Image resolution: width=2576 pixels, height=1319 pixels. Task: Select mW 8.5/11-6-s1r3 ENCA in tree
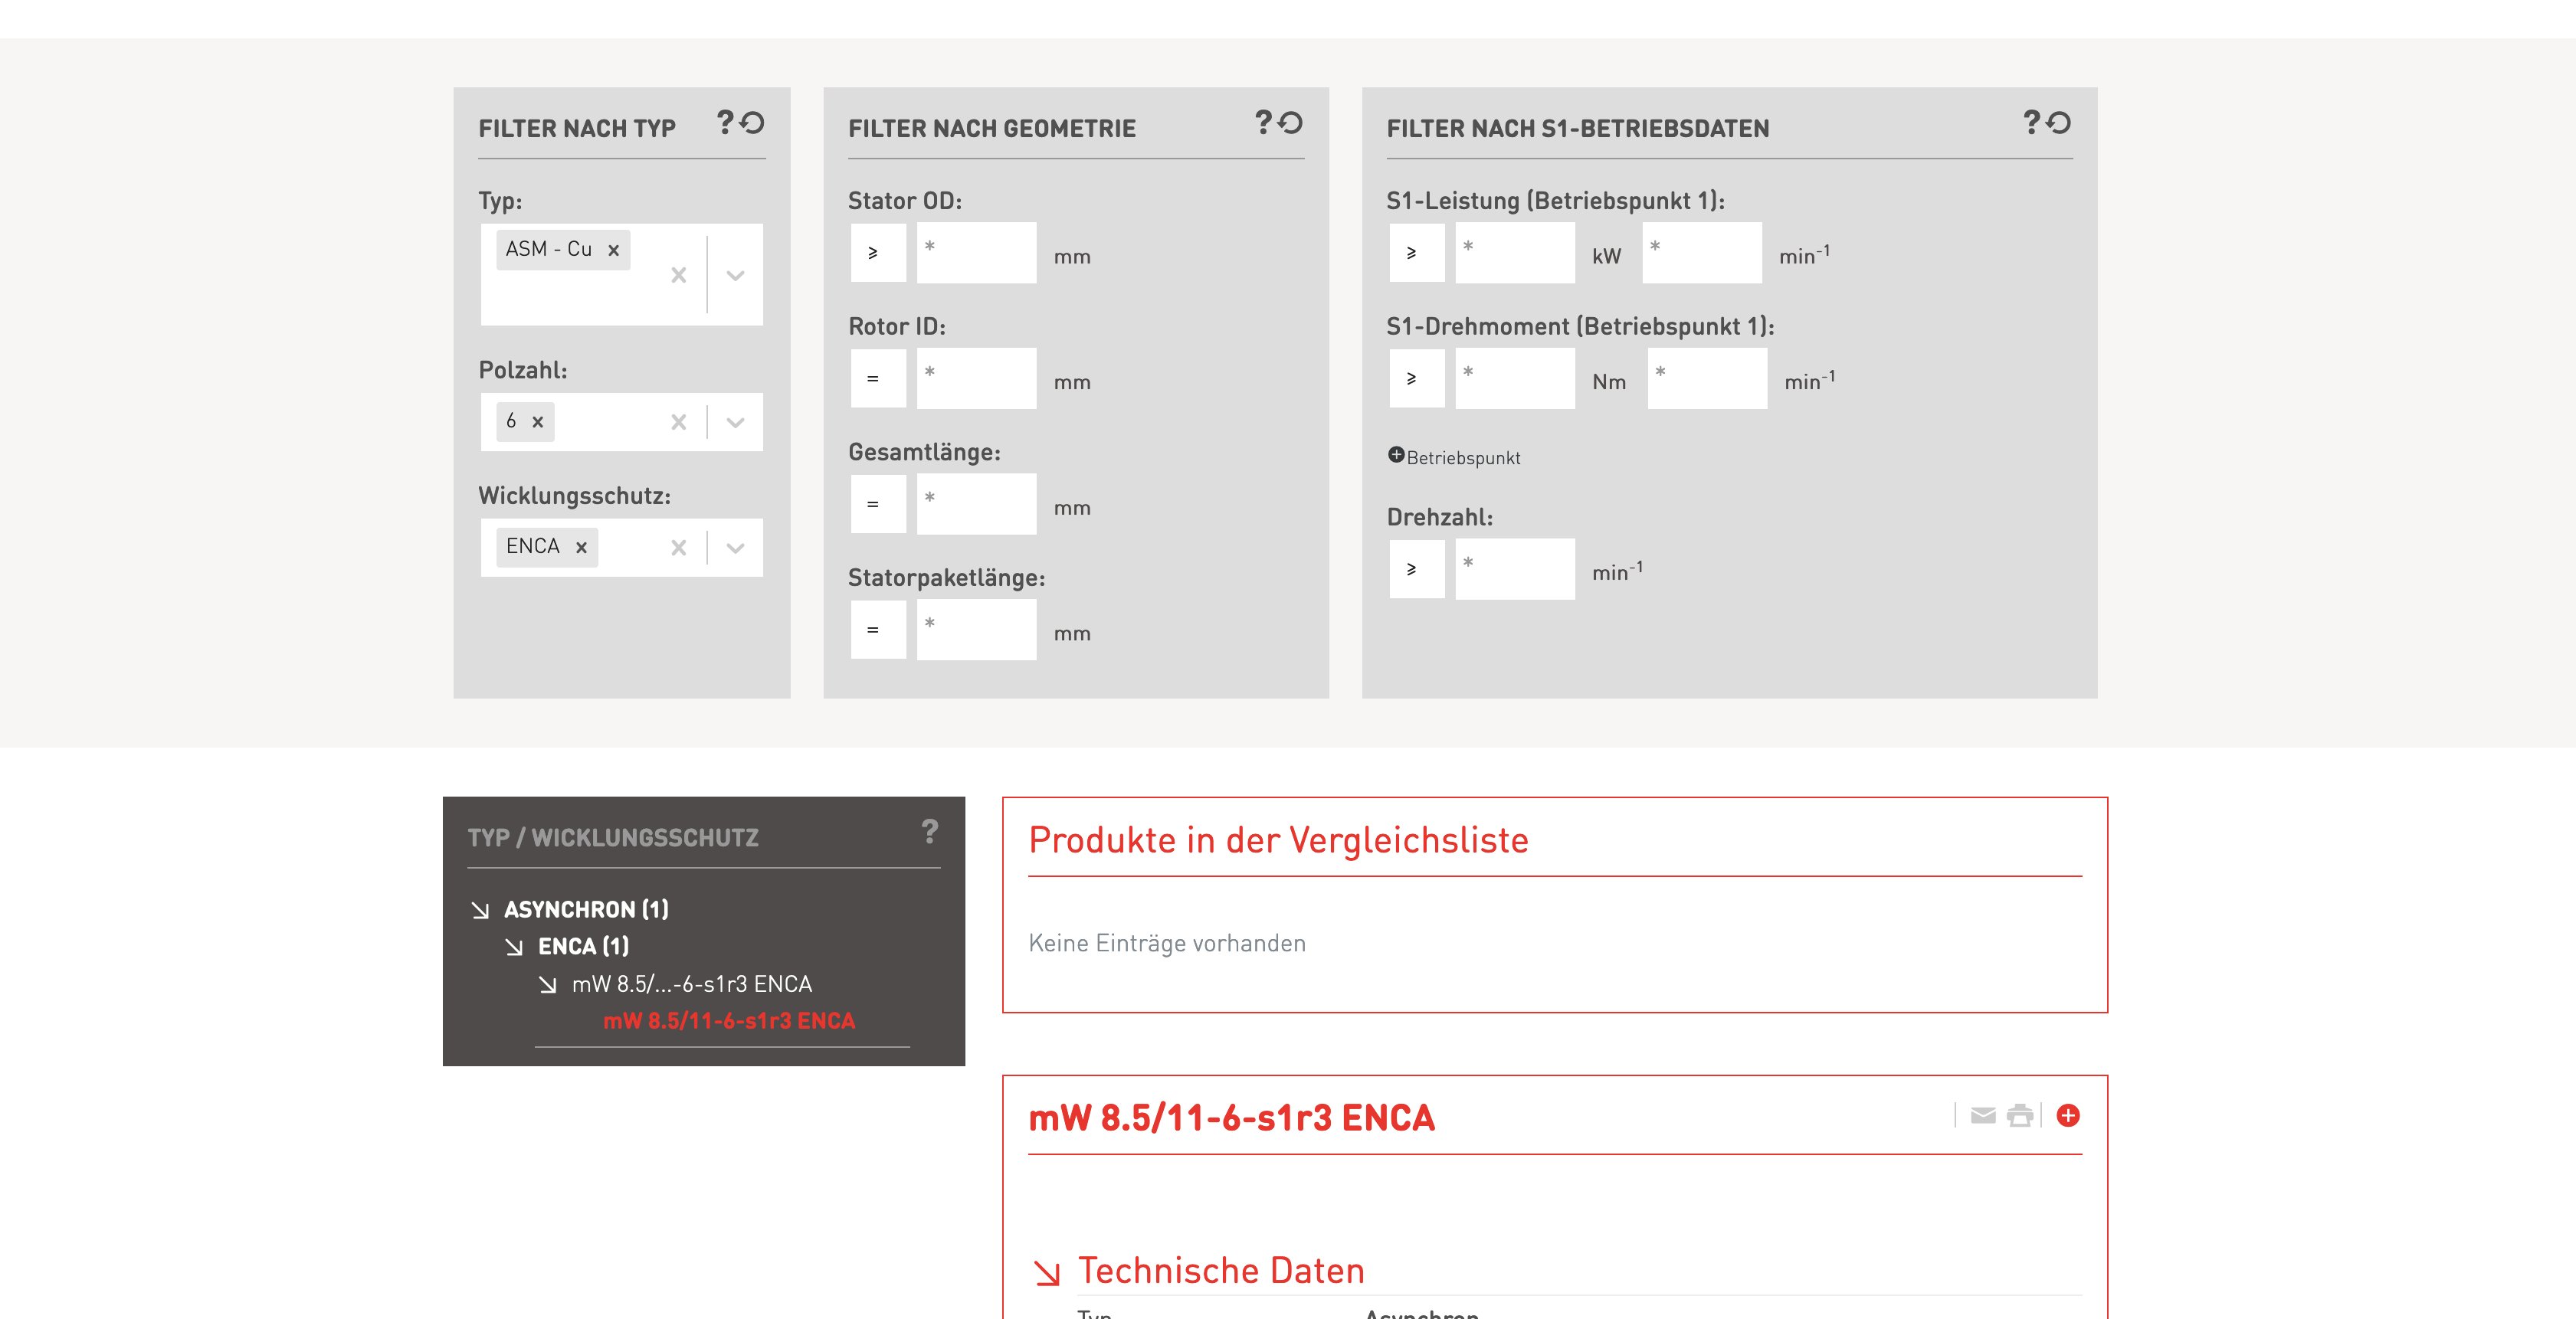pyautogui.click(x=728, y=1021)
